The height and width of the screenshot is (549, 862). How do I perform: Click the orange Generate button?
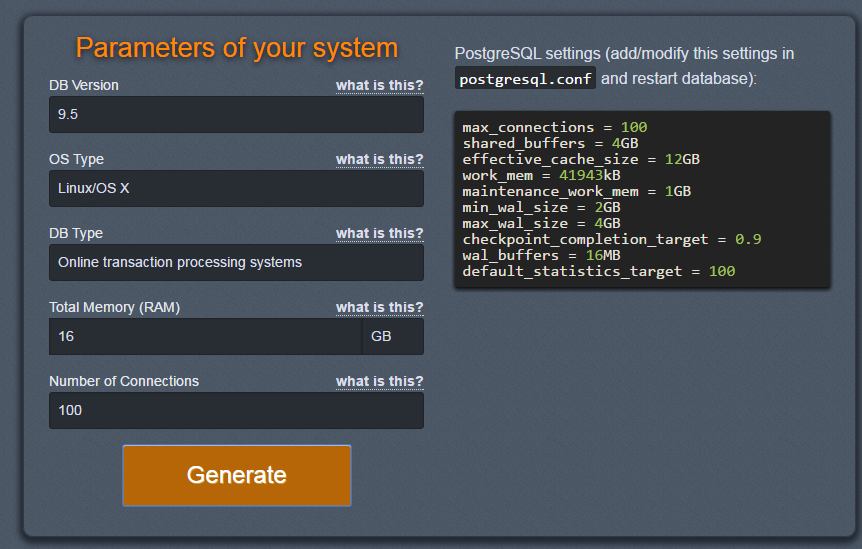(x=236, y=475)
